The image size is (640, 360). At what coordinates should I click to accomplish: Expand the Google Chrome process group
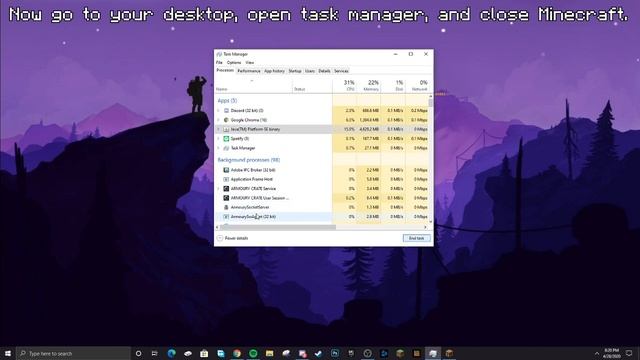[x=218, y=120]
